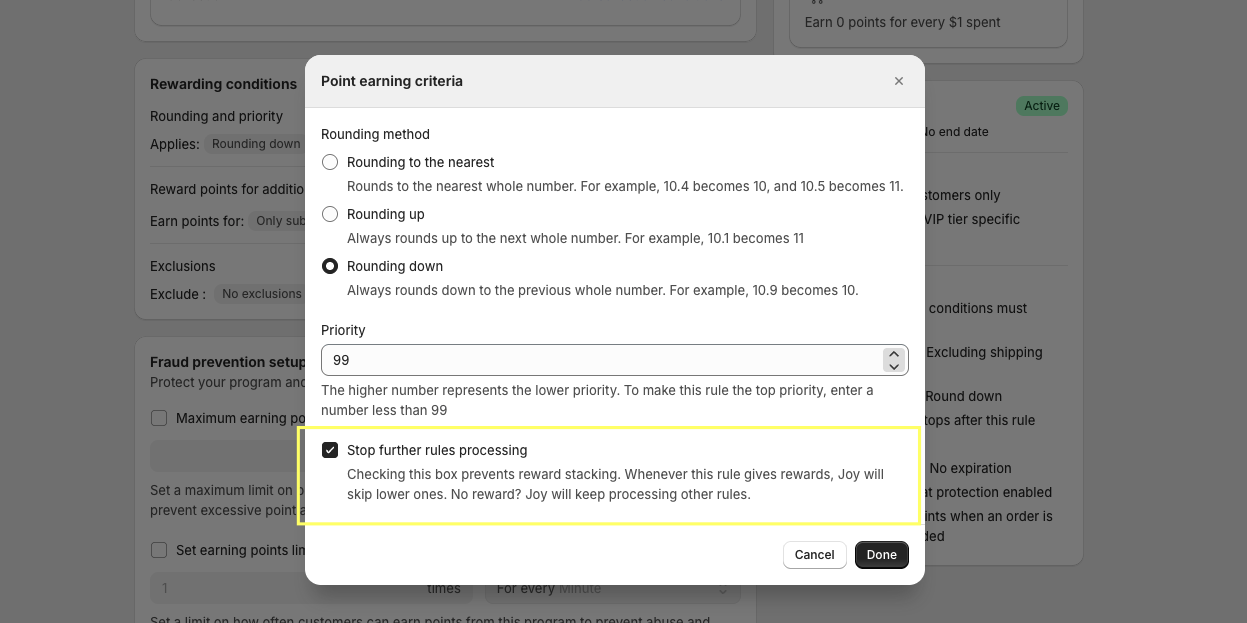Increase the Priority value with up arrow
Viewport: 1247px width, 623px height.
pos(894,354)
